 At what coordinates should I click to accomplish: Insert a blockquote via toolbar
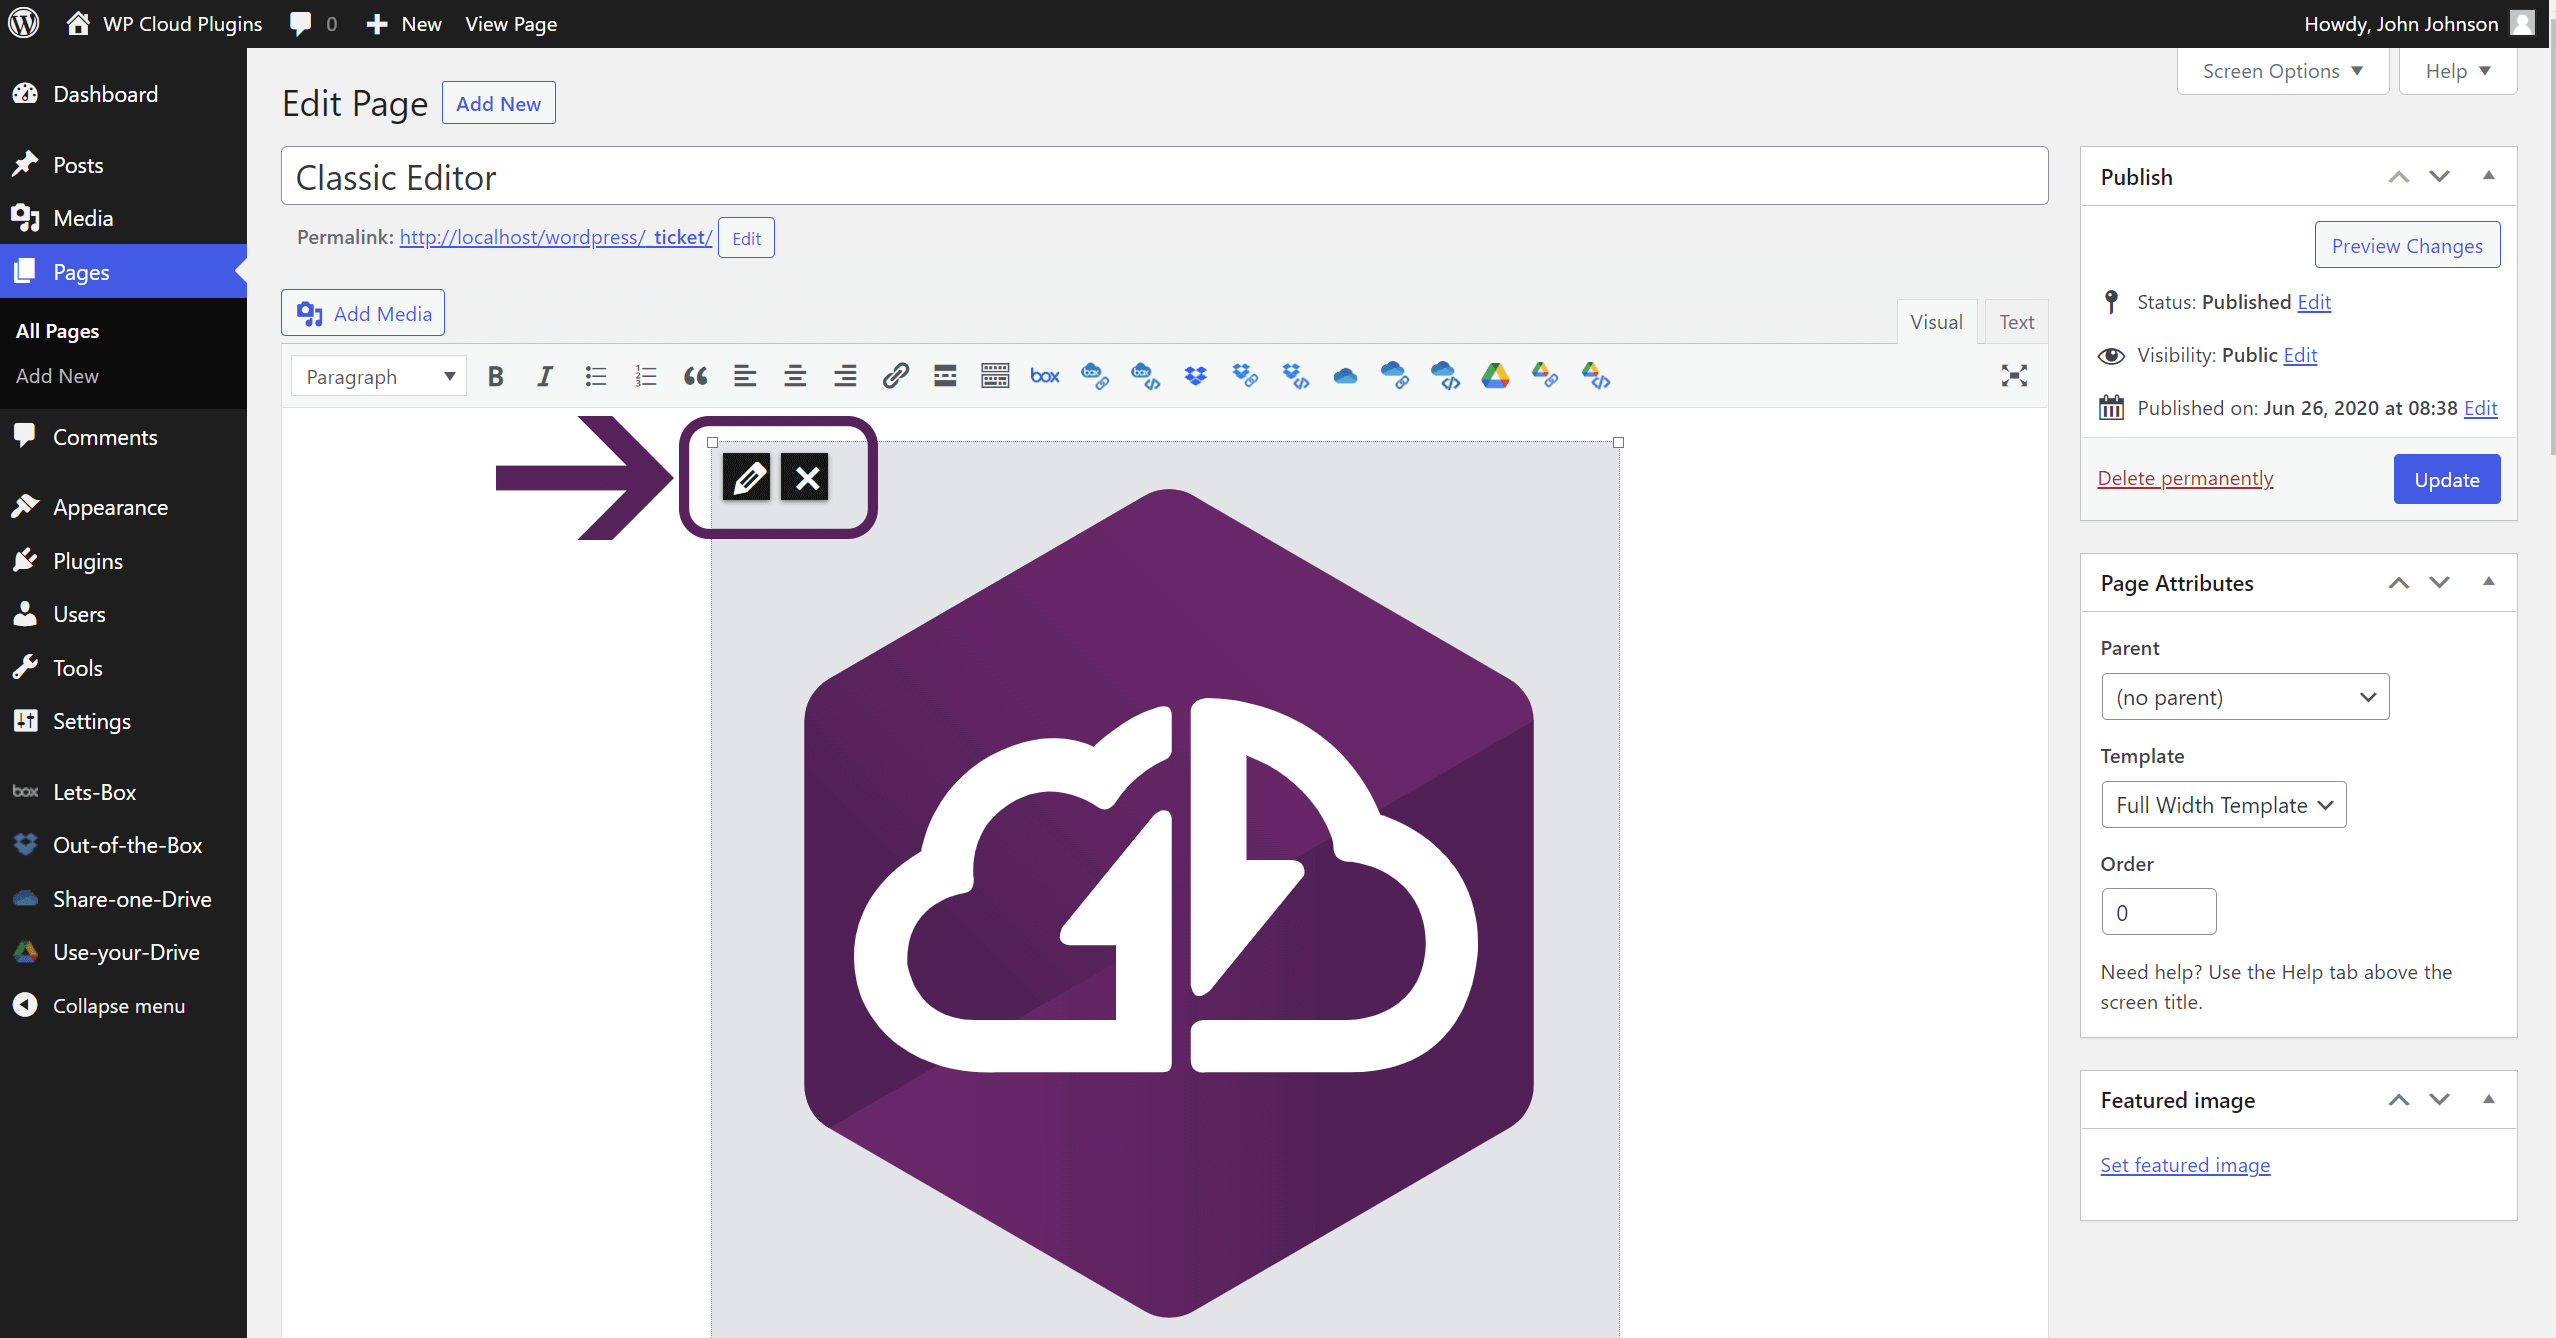(695, 376)
